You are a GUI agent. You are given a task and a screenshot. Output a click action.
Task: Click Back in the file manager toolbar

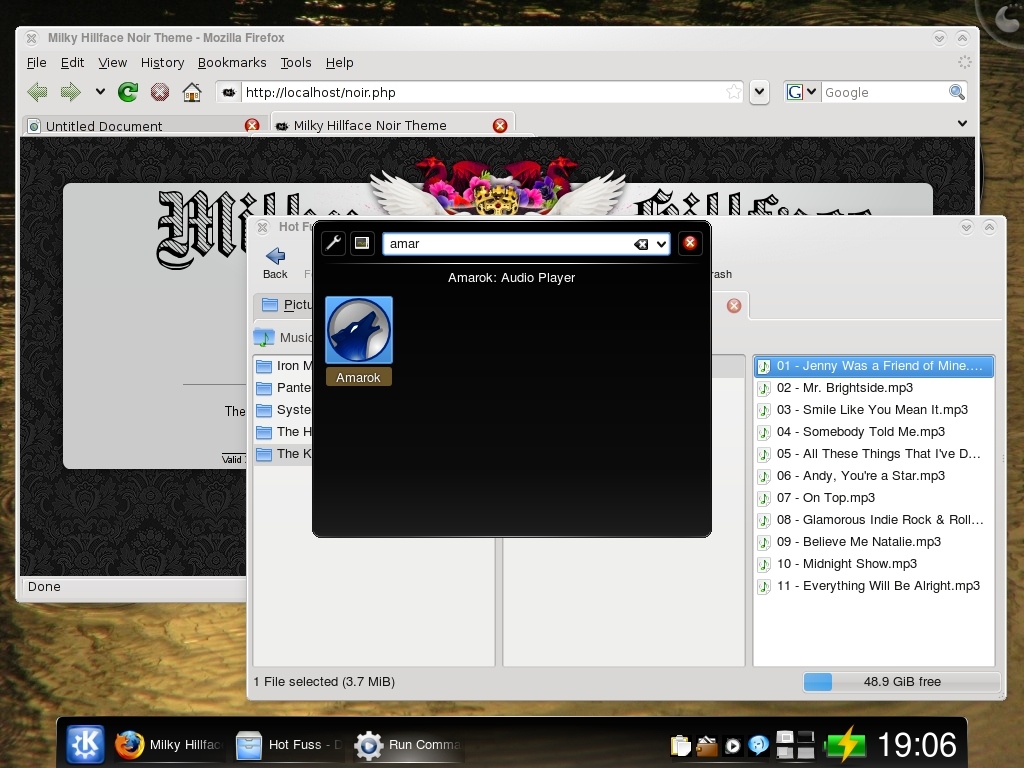click(x=275, y=263)
